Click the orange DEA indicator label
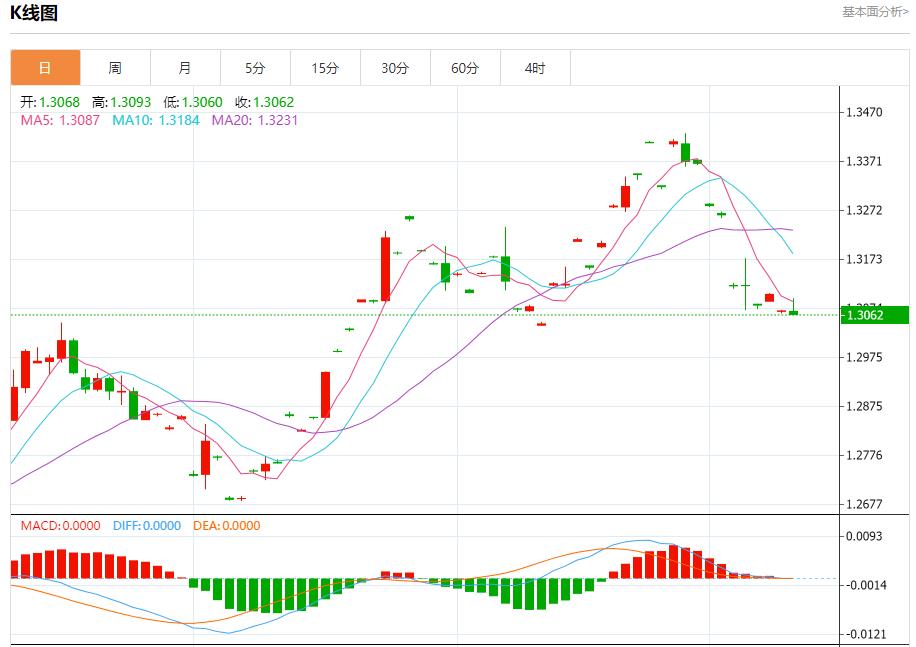The image size is (916, 647). point(228,525)
